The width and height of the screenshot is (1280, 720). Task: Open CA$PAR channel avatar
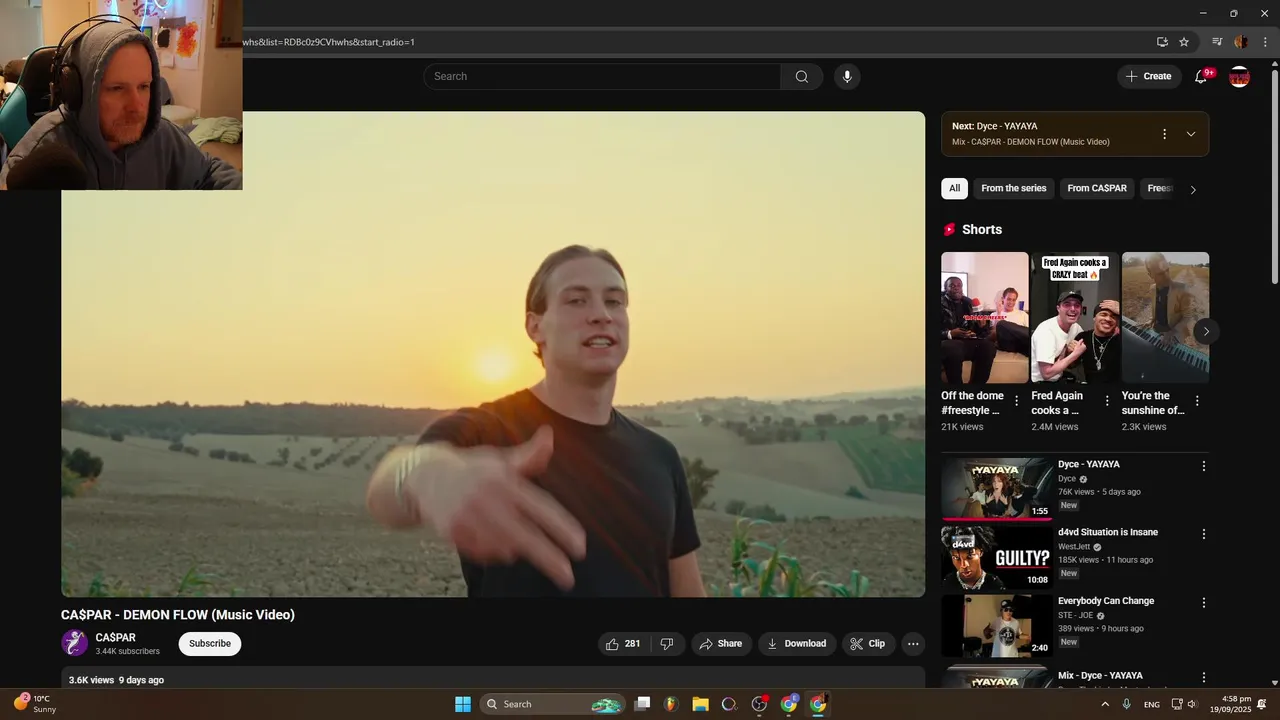click(x=74, y=643)
